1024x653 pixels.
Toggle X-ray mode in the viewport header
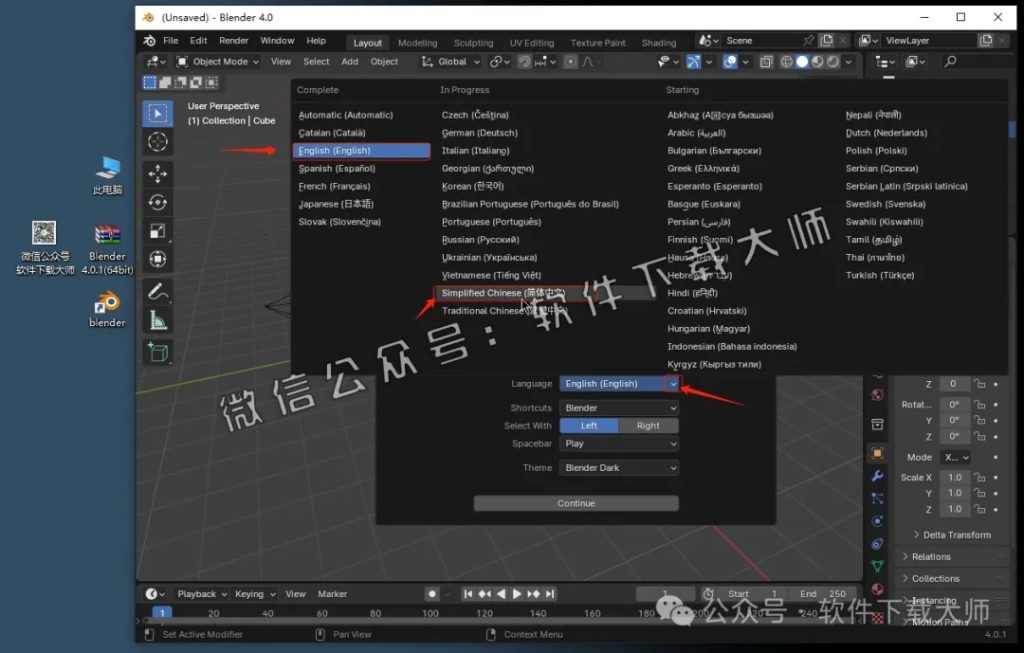point(765,62)
